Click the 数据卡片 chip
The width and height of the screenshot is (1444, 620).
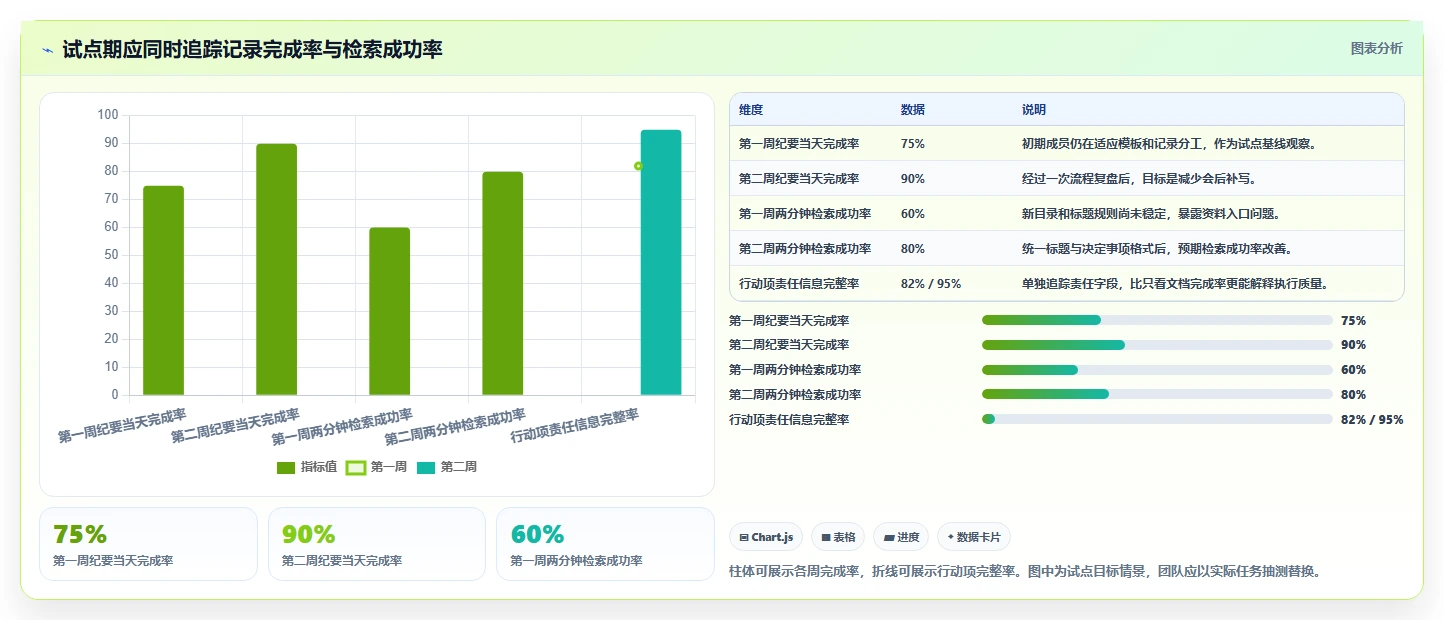(x=974, y=537)
